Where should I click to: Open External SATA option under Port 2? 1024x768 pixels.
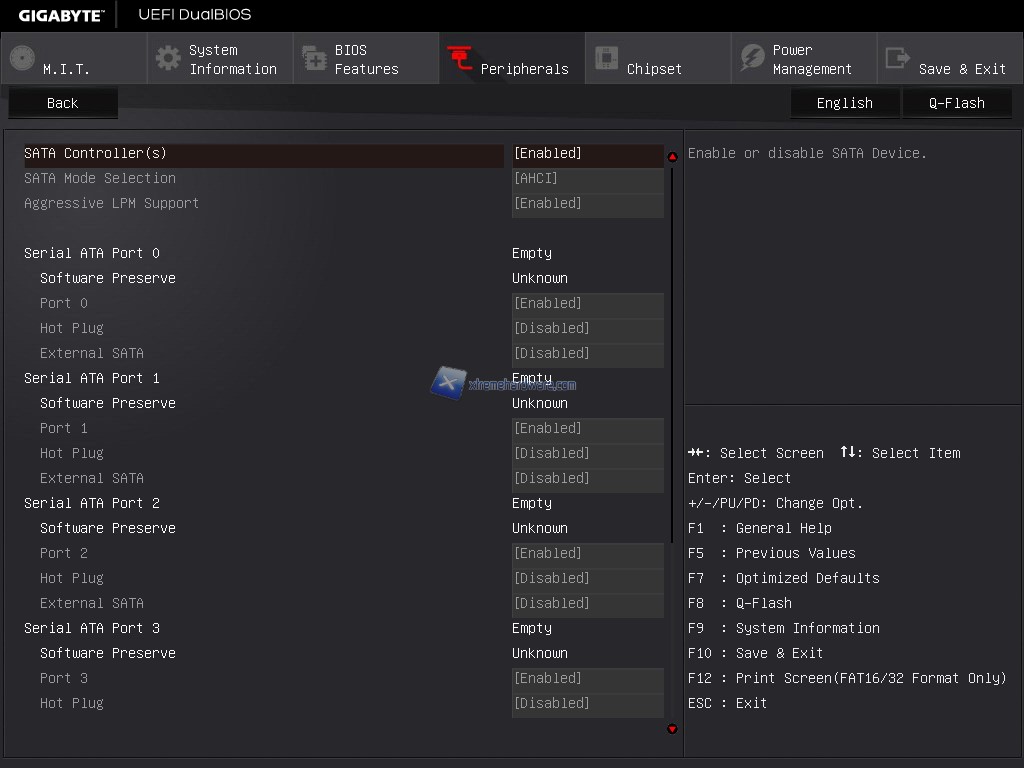point(587,604)
